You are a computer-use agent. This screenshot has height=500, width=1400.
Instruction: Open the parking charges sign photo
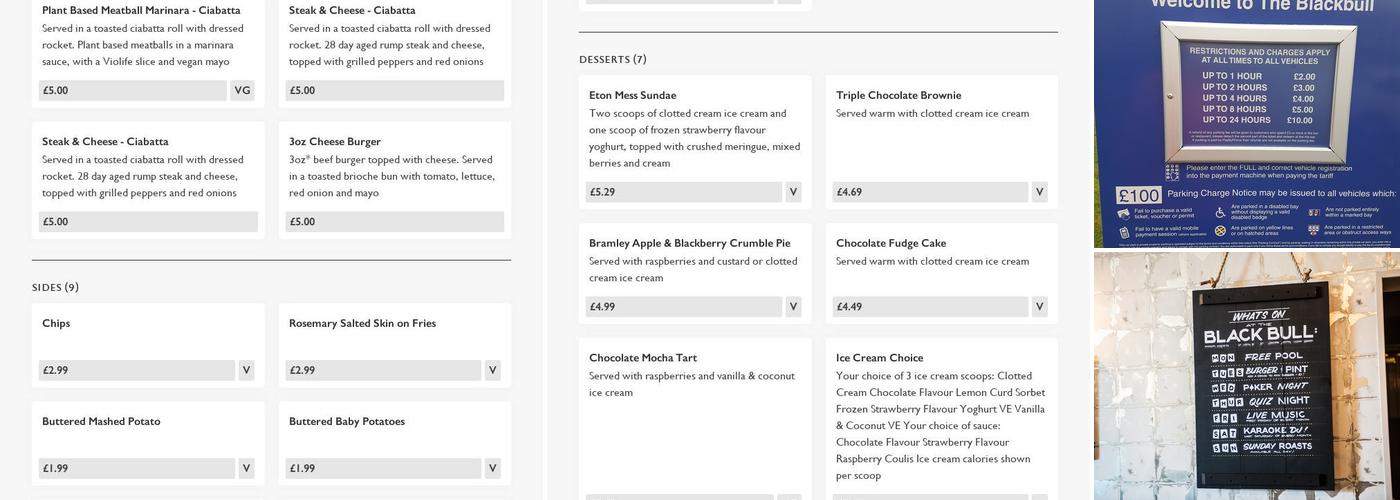coord(1246,122)
